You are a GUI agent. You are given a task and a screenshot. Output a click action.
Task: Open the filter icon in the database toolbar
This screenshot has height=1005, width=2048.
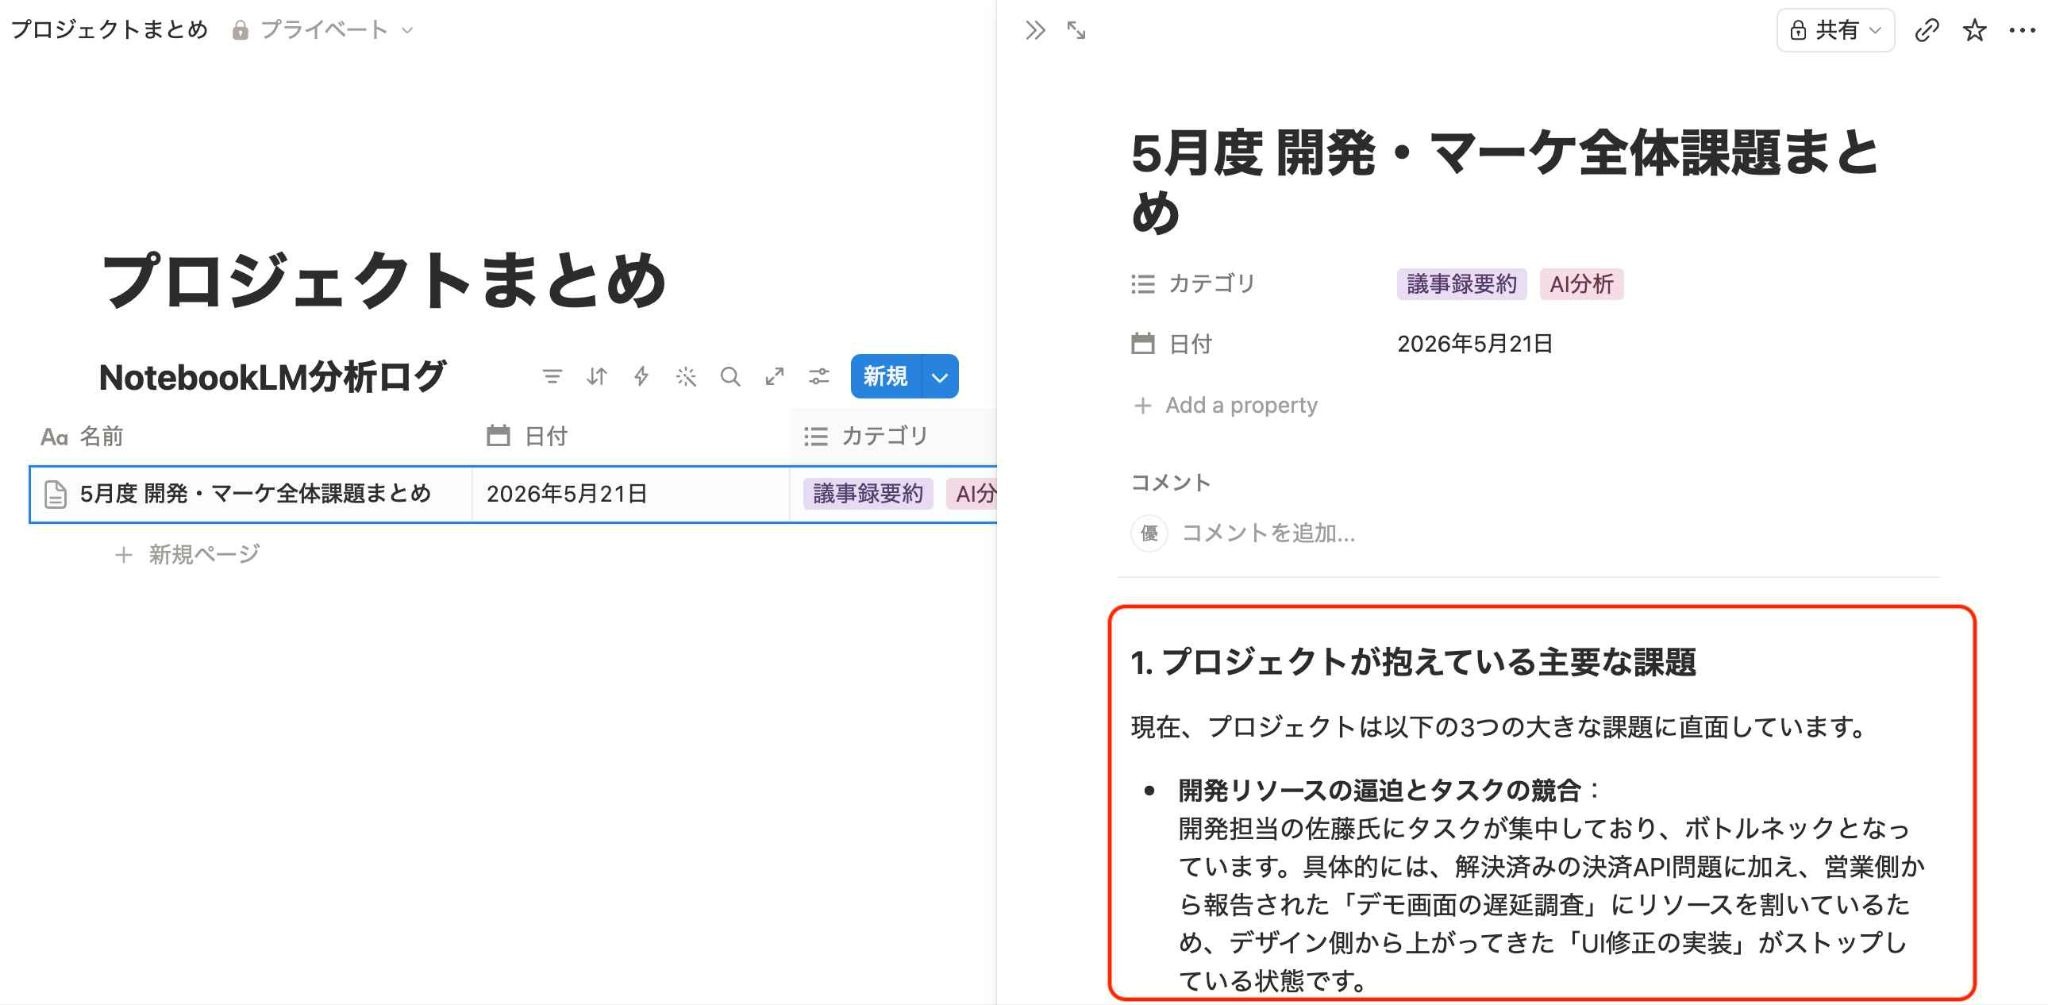tap(552, 377)
